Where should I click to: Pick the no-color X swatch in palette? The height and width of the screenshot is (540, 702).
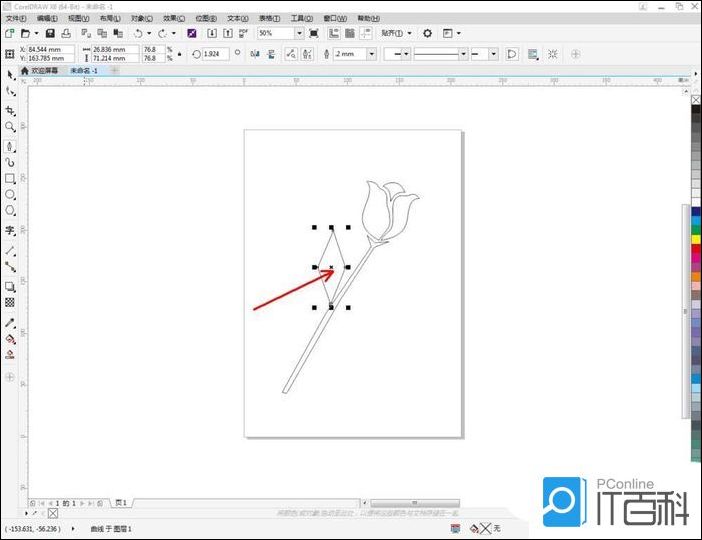tap(696, 100)
